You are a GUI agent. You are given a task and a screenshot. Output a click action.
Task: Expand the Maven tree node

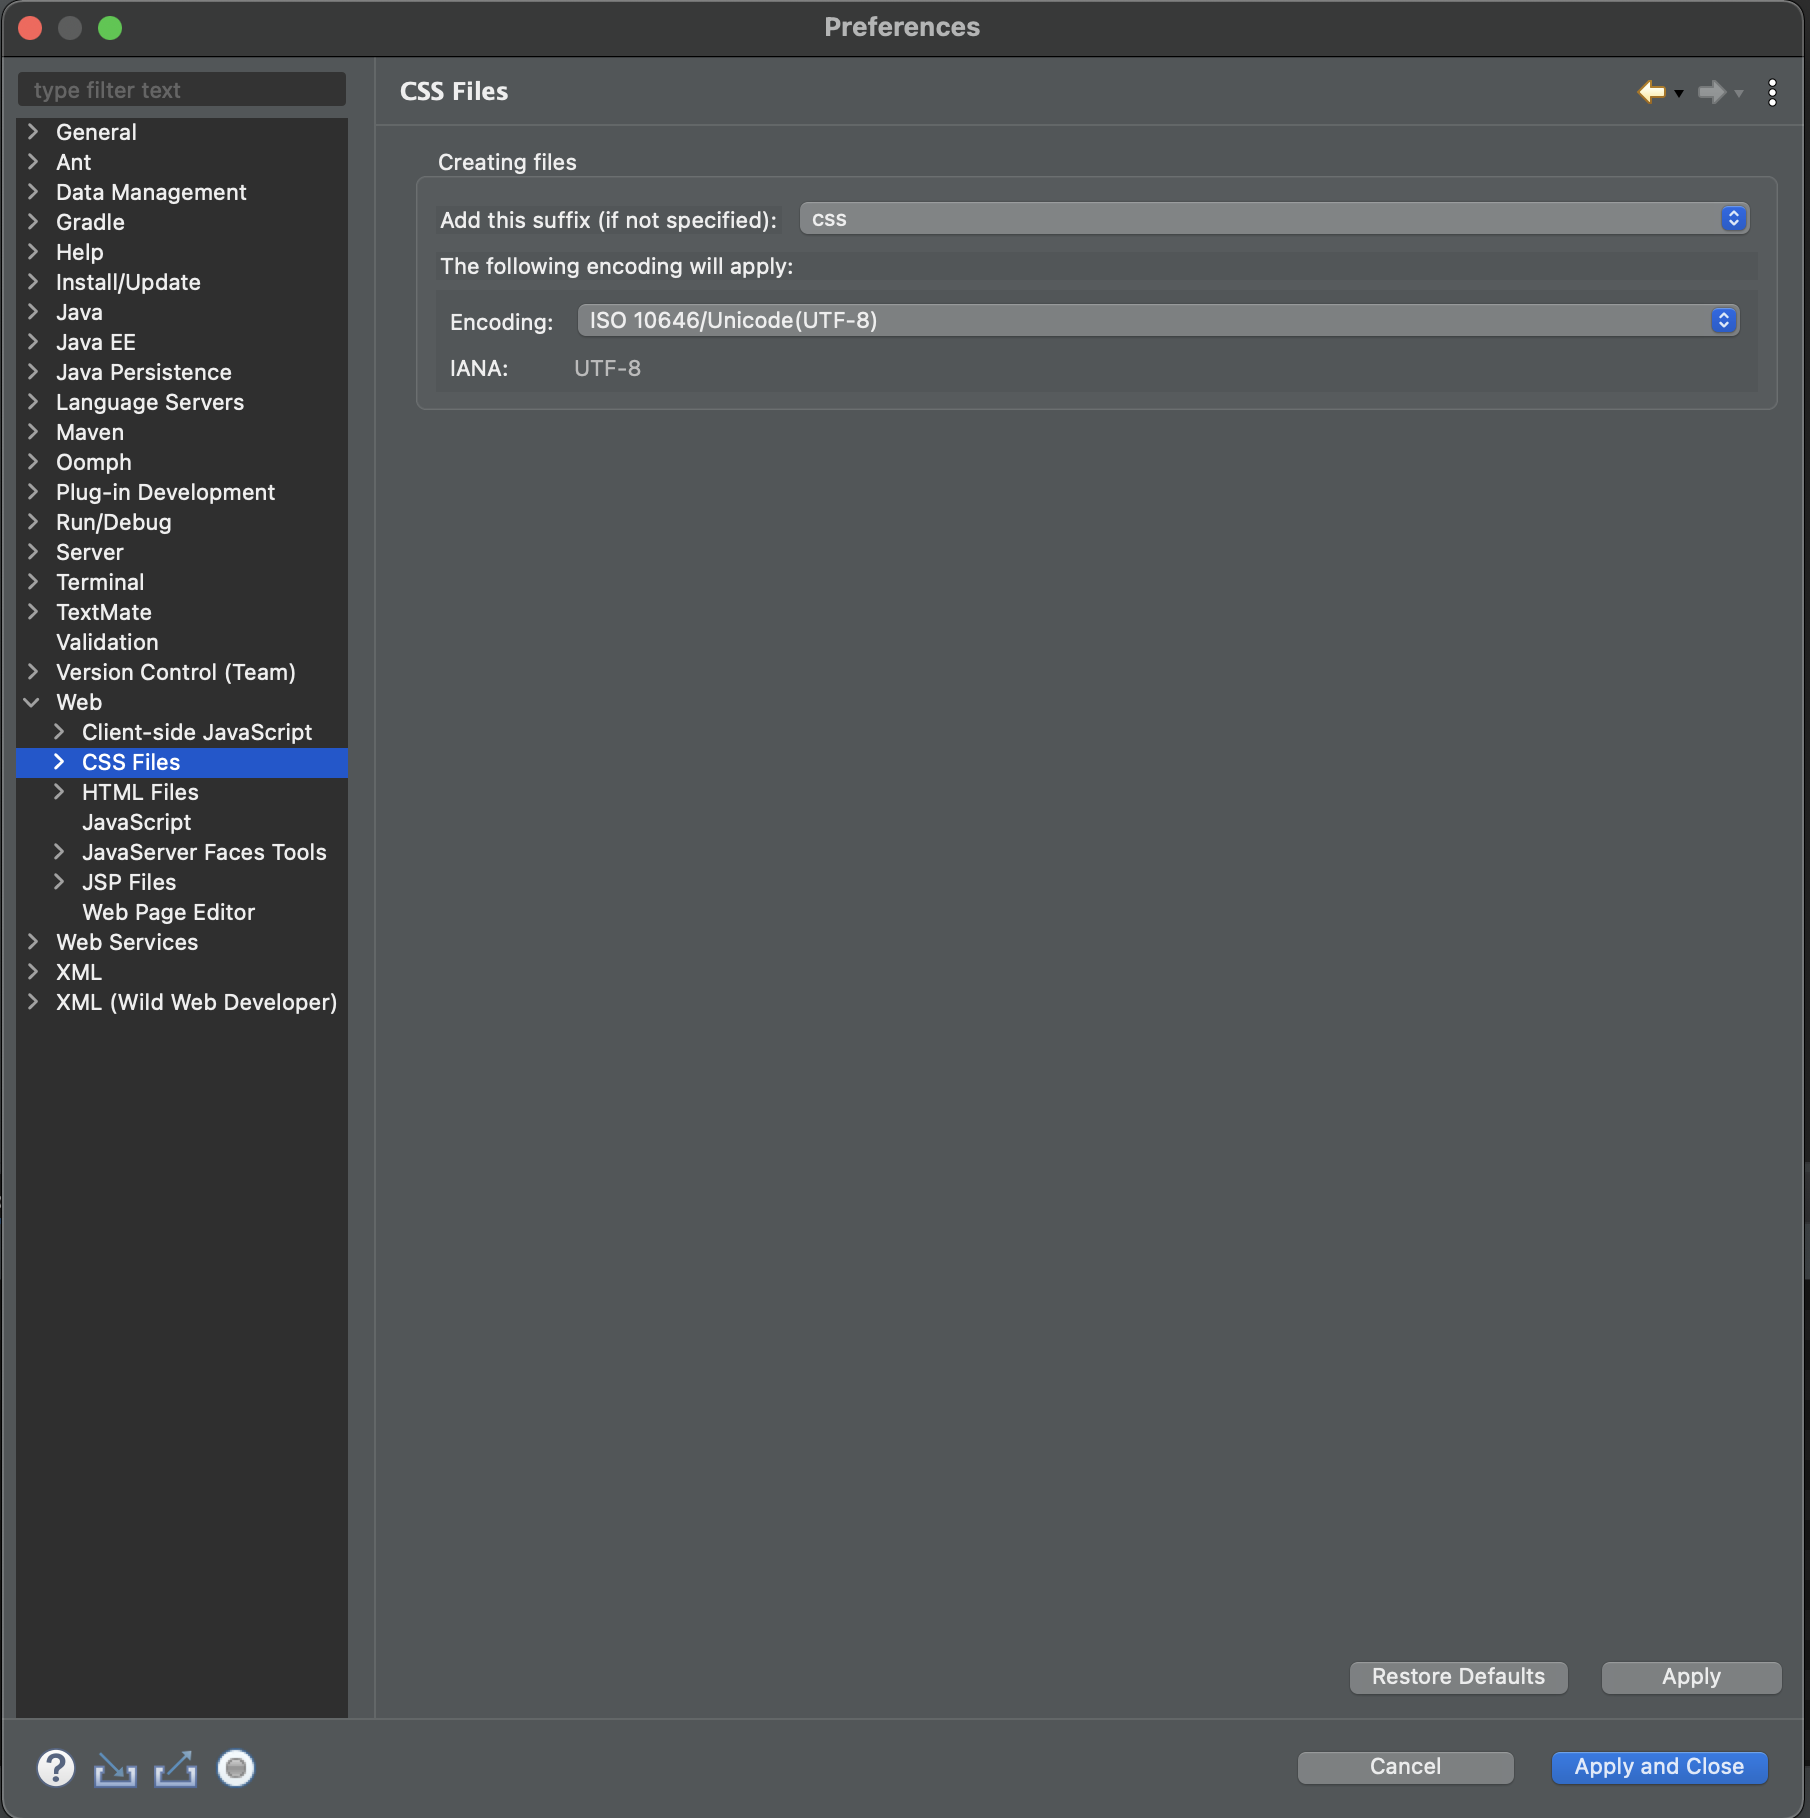[33, 432]
